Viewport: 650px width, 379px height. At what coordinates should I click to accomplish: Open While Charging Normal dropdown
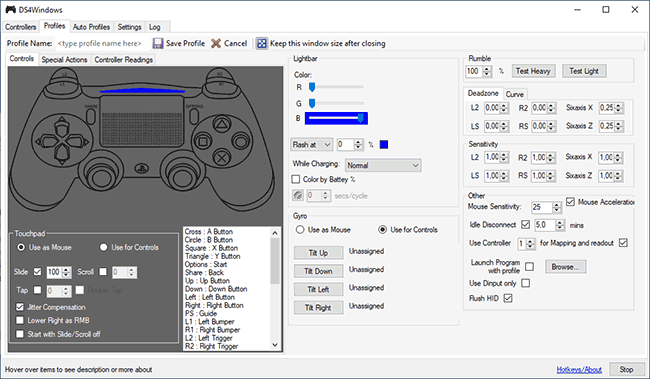coord(383,165)
